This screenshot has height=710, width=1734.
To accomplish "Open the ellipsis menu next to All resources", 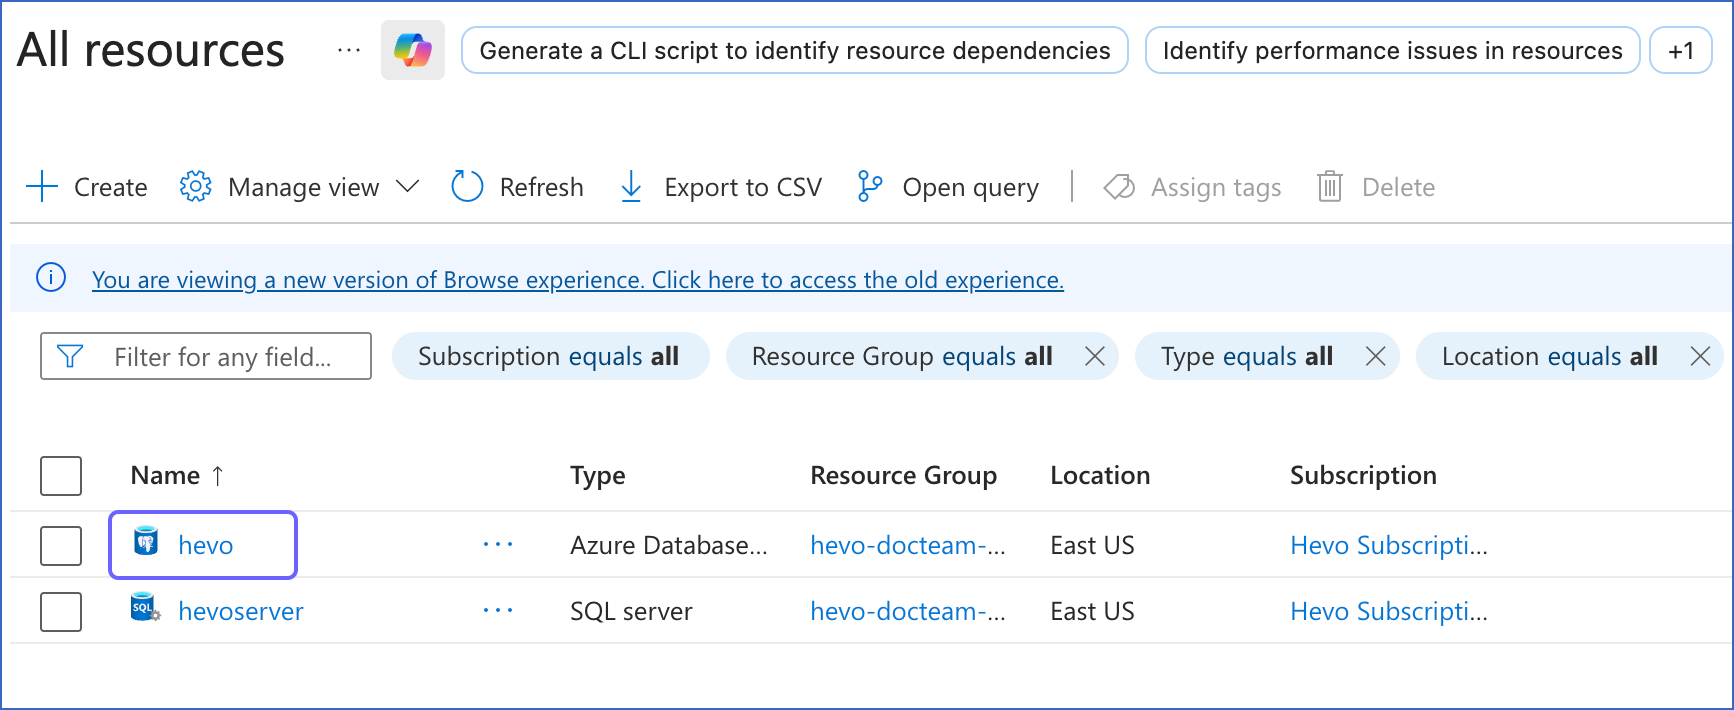I will pos(348,50).
